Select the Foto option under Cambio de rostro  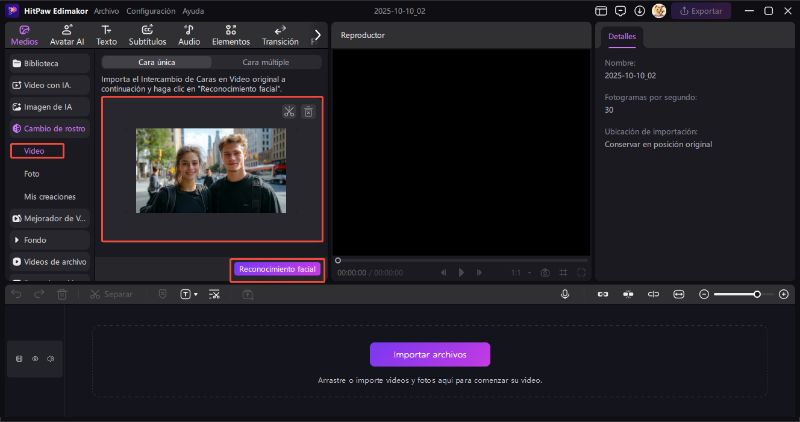pos(32,173)
